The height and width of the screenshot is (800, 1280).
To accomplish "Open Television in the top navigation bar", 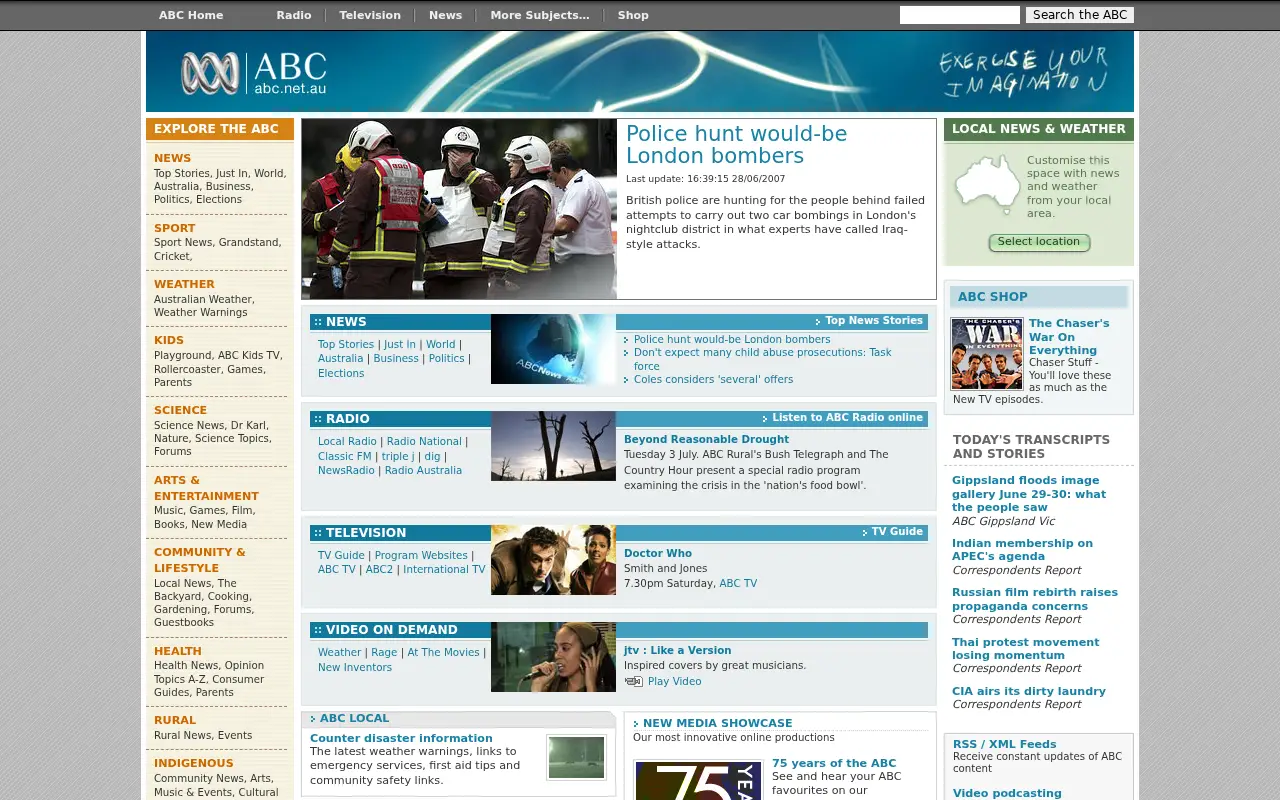I will click(x=370, y=15).
